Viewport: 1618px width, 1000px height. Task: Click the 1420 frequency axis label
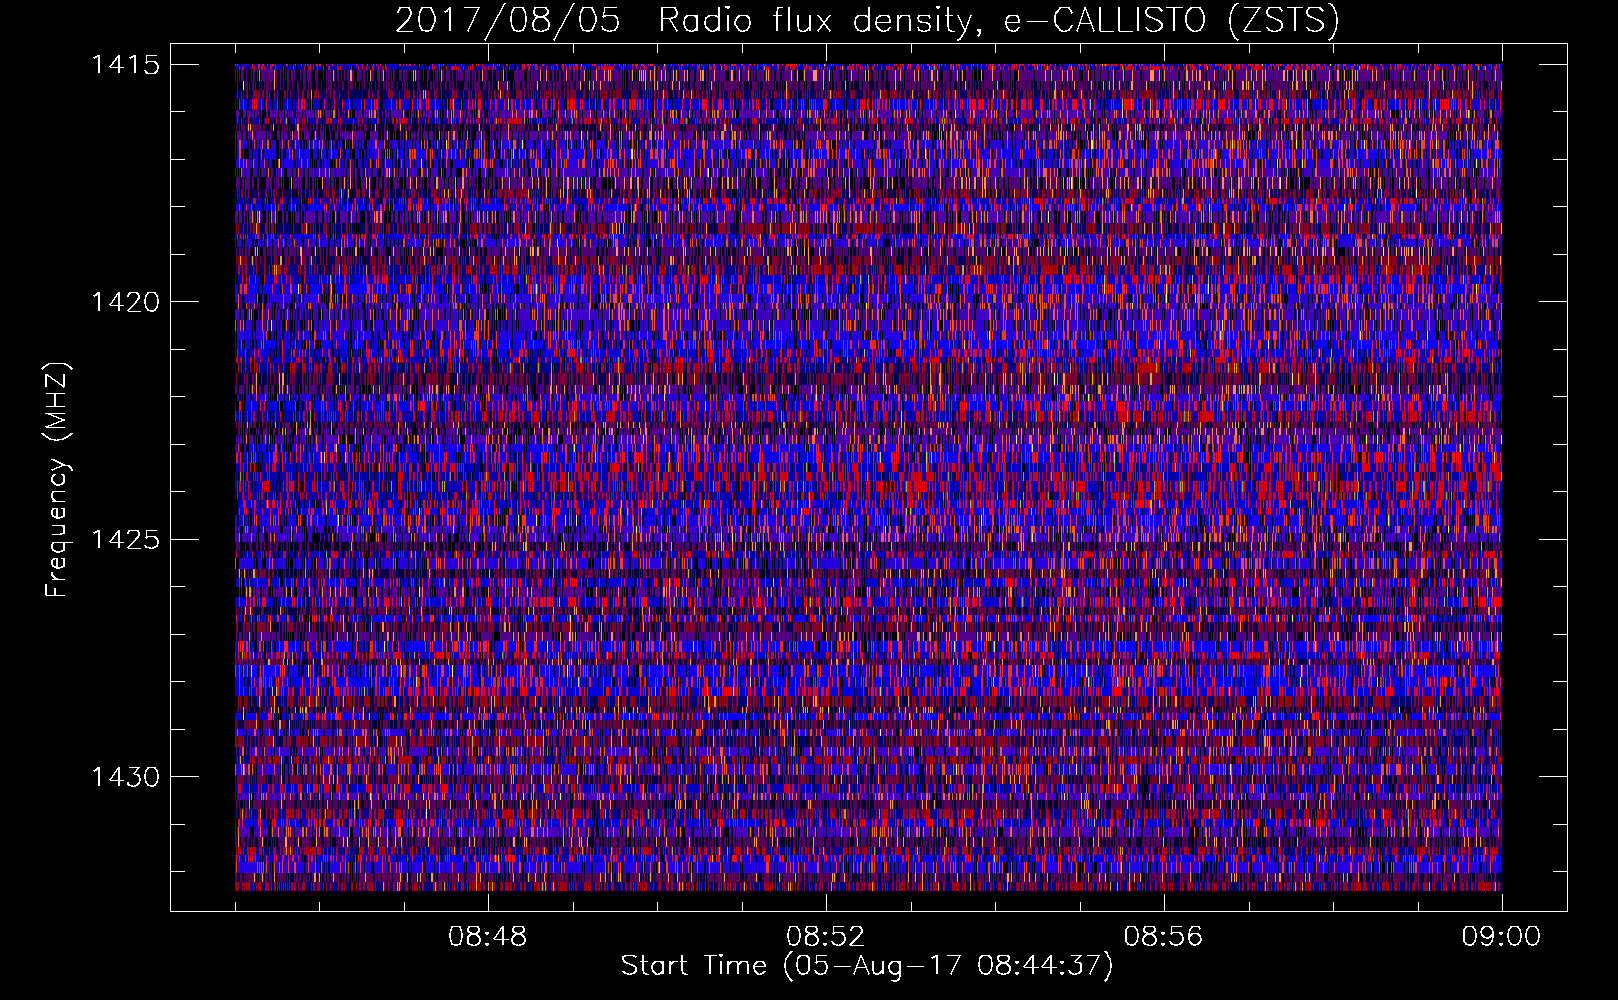coord(125,302)
